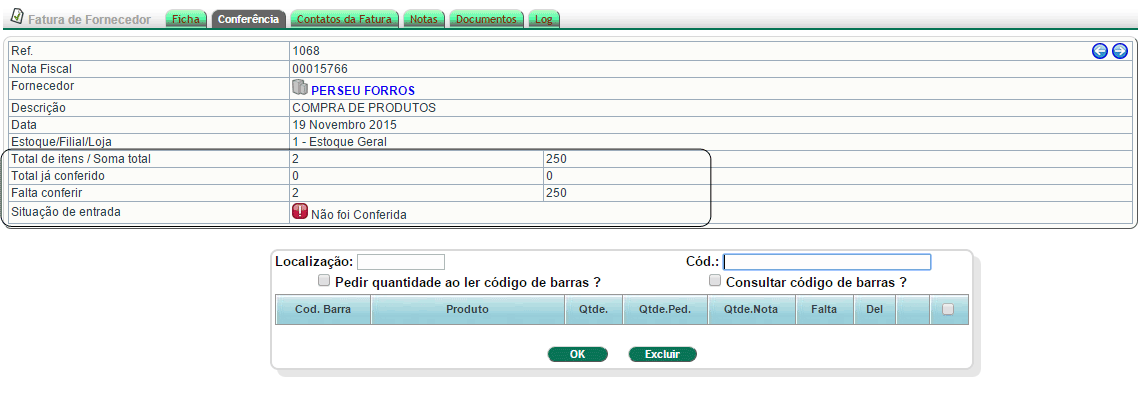Click the Qtde.Nota column header
Screen dimensions: 1142x395
[751, 309]
